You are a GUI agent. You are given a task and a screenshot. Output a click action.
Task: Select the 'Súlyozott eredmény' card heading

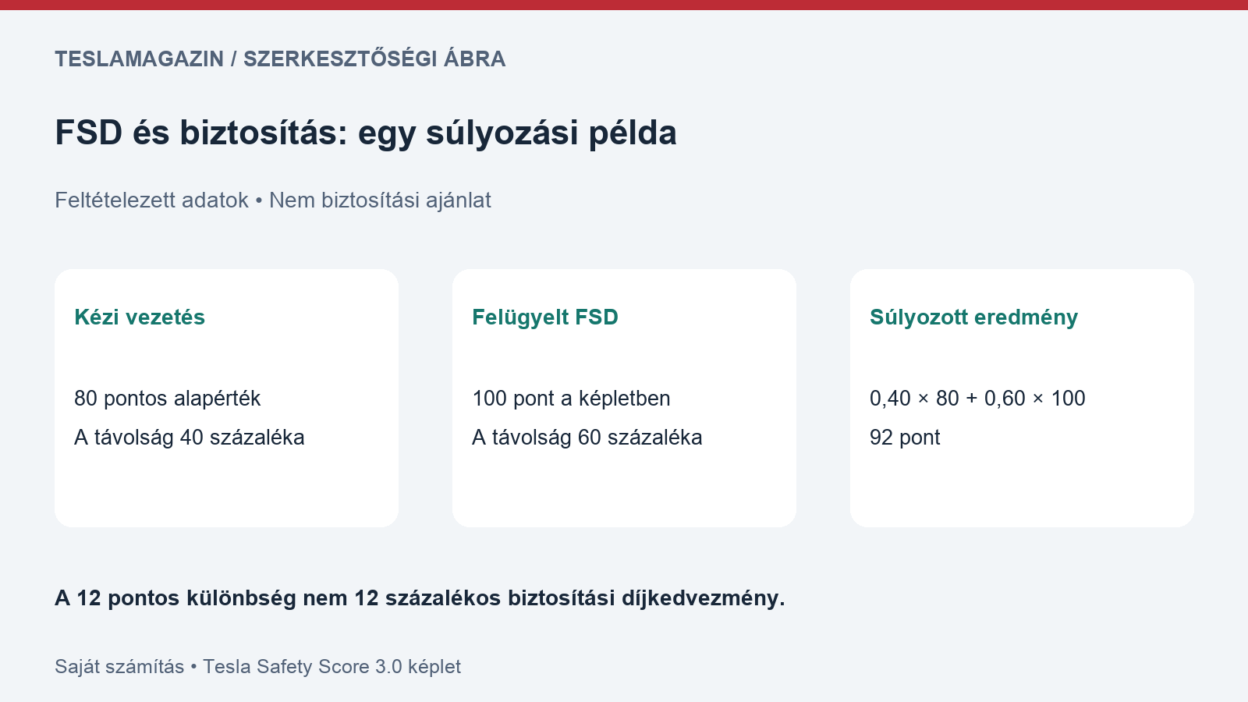click(974, 317)
